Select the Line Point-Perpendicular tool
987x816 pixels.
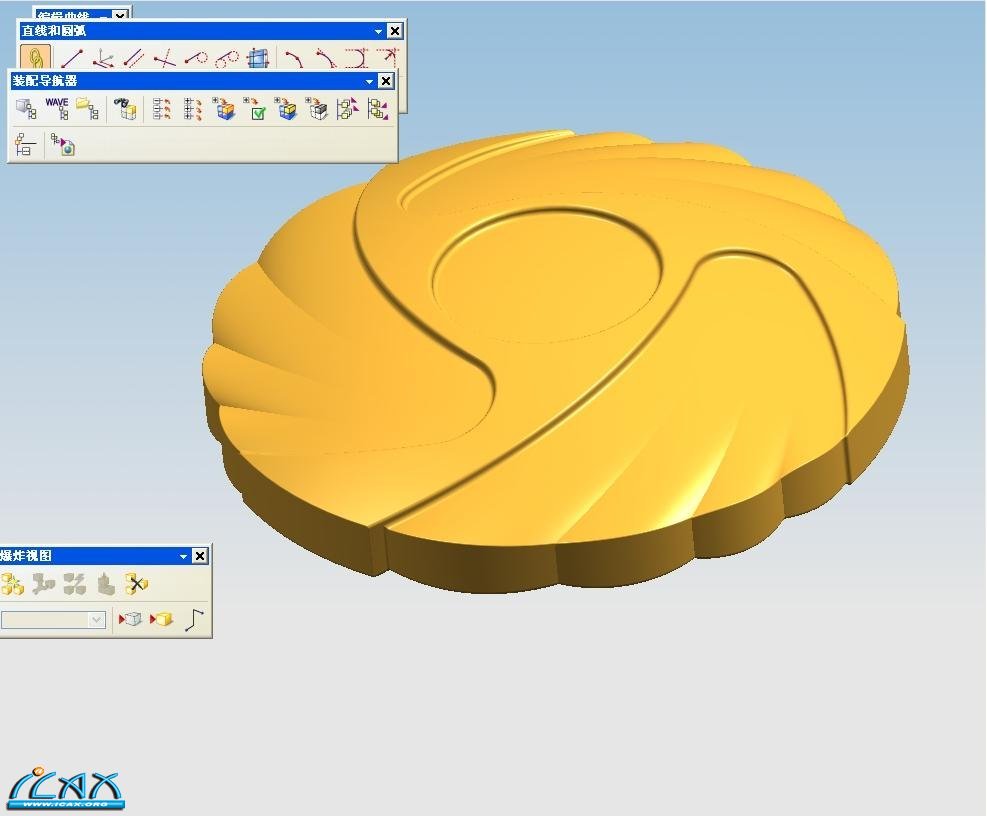165,59
